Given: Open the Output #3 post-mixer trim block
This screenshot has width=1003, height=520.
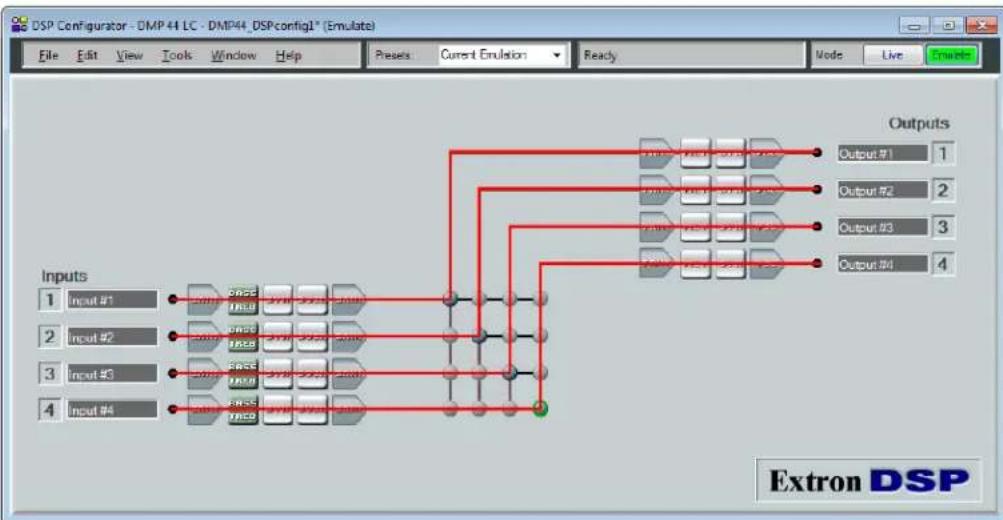Looking at the screenshot, I should coord(656,227).
